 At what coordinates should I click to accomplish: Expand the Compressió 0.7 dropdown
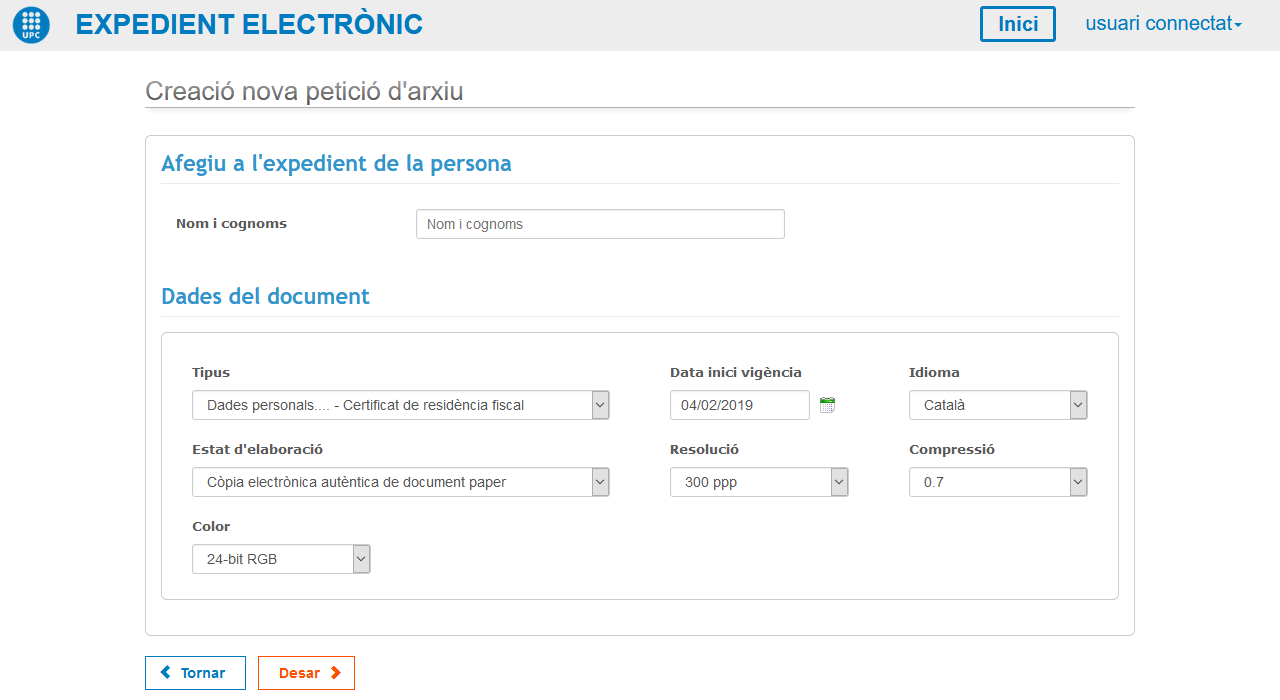[x=997, y=482]
